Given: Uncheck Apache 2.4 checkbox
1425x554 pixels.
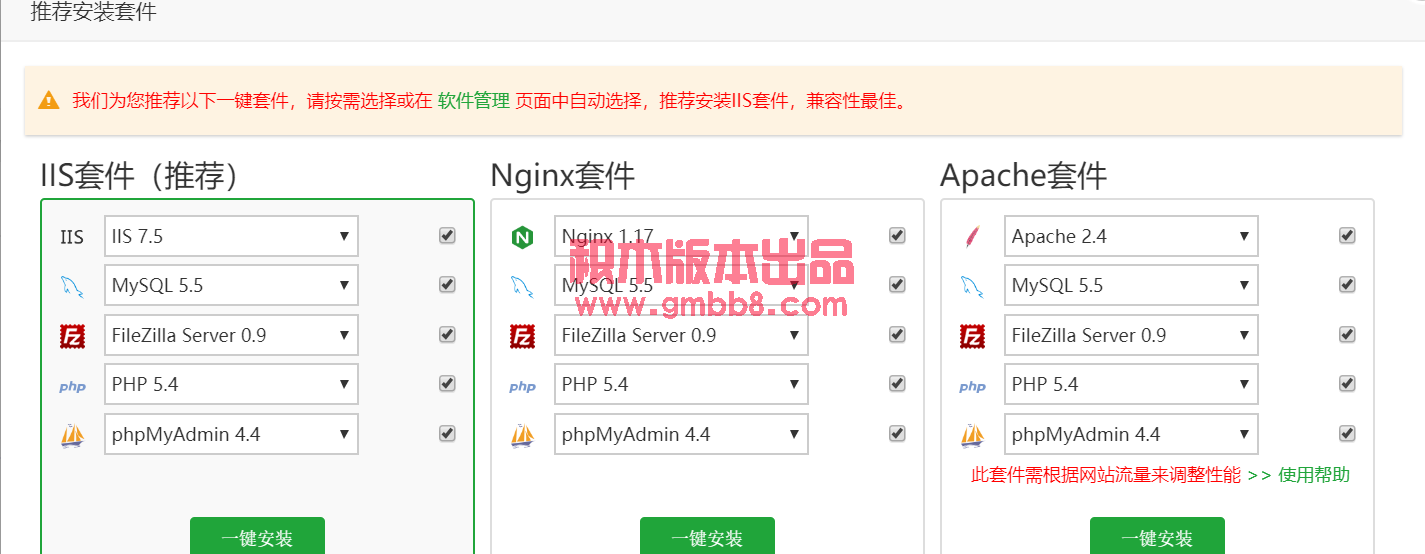Looking at the screenshot, I should click(1347, 235).
